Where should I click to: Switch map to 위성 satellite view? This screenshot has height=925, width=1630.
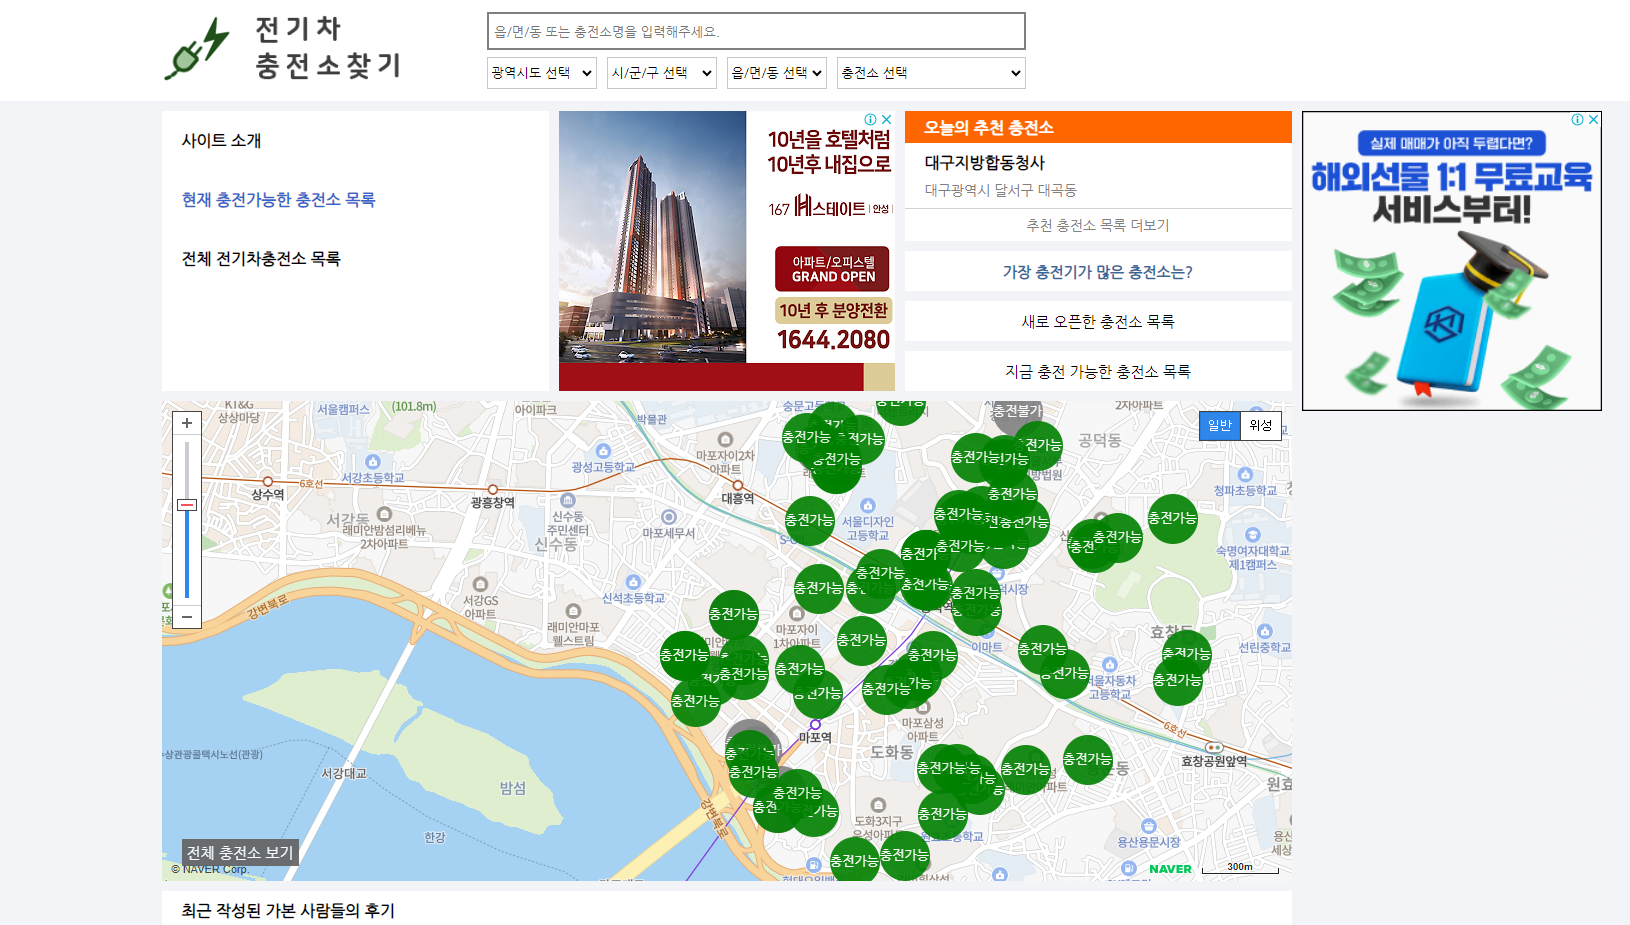tap(1260, 425)
